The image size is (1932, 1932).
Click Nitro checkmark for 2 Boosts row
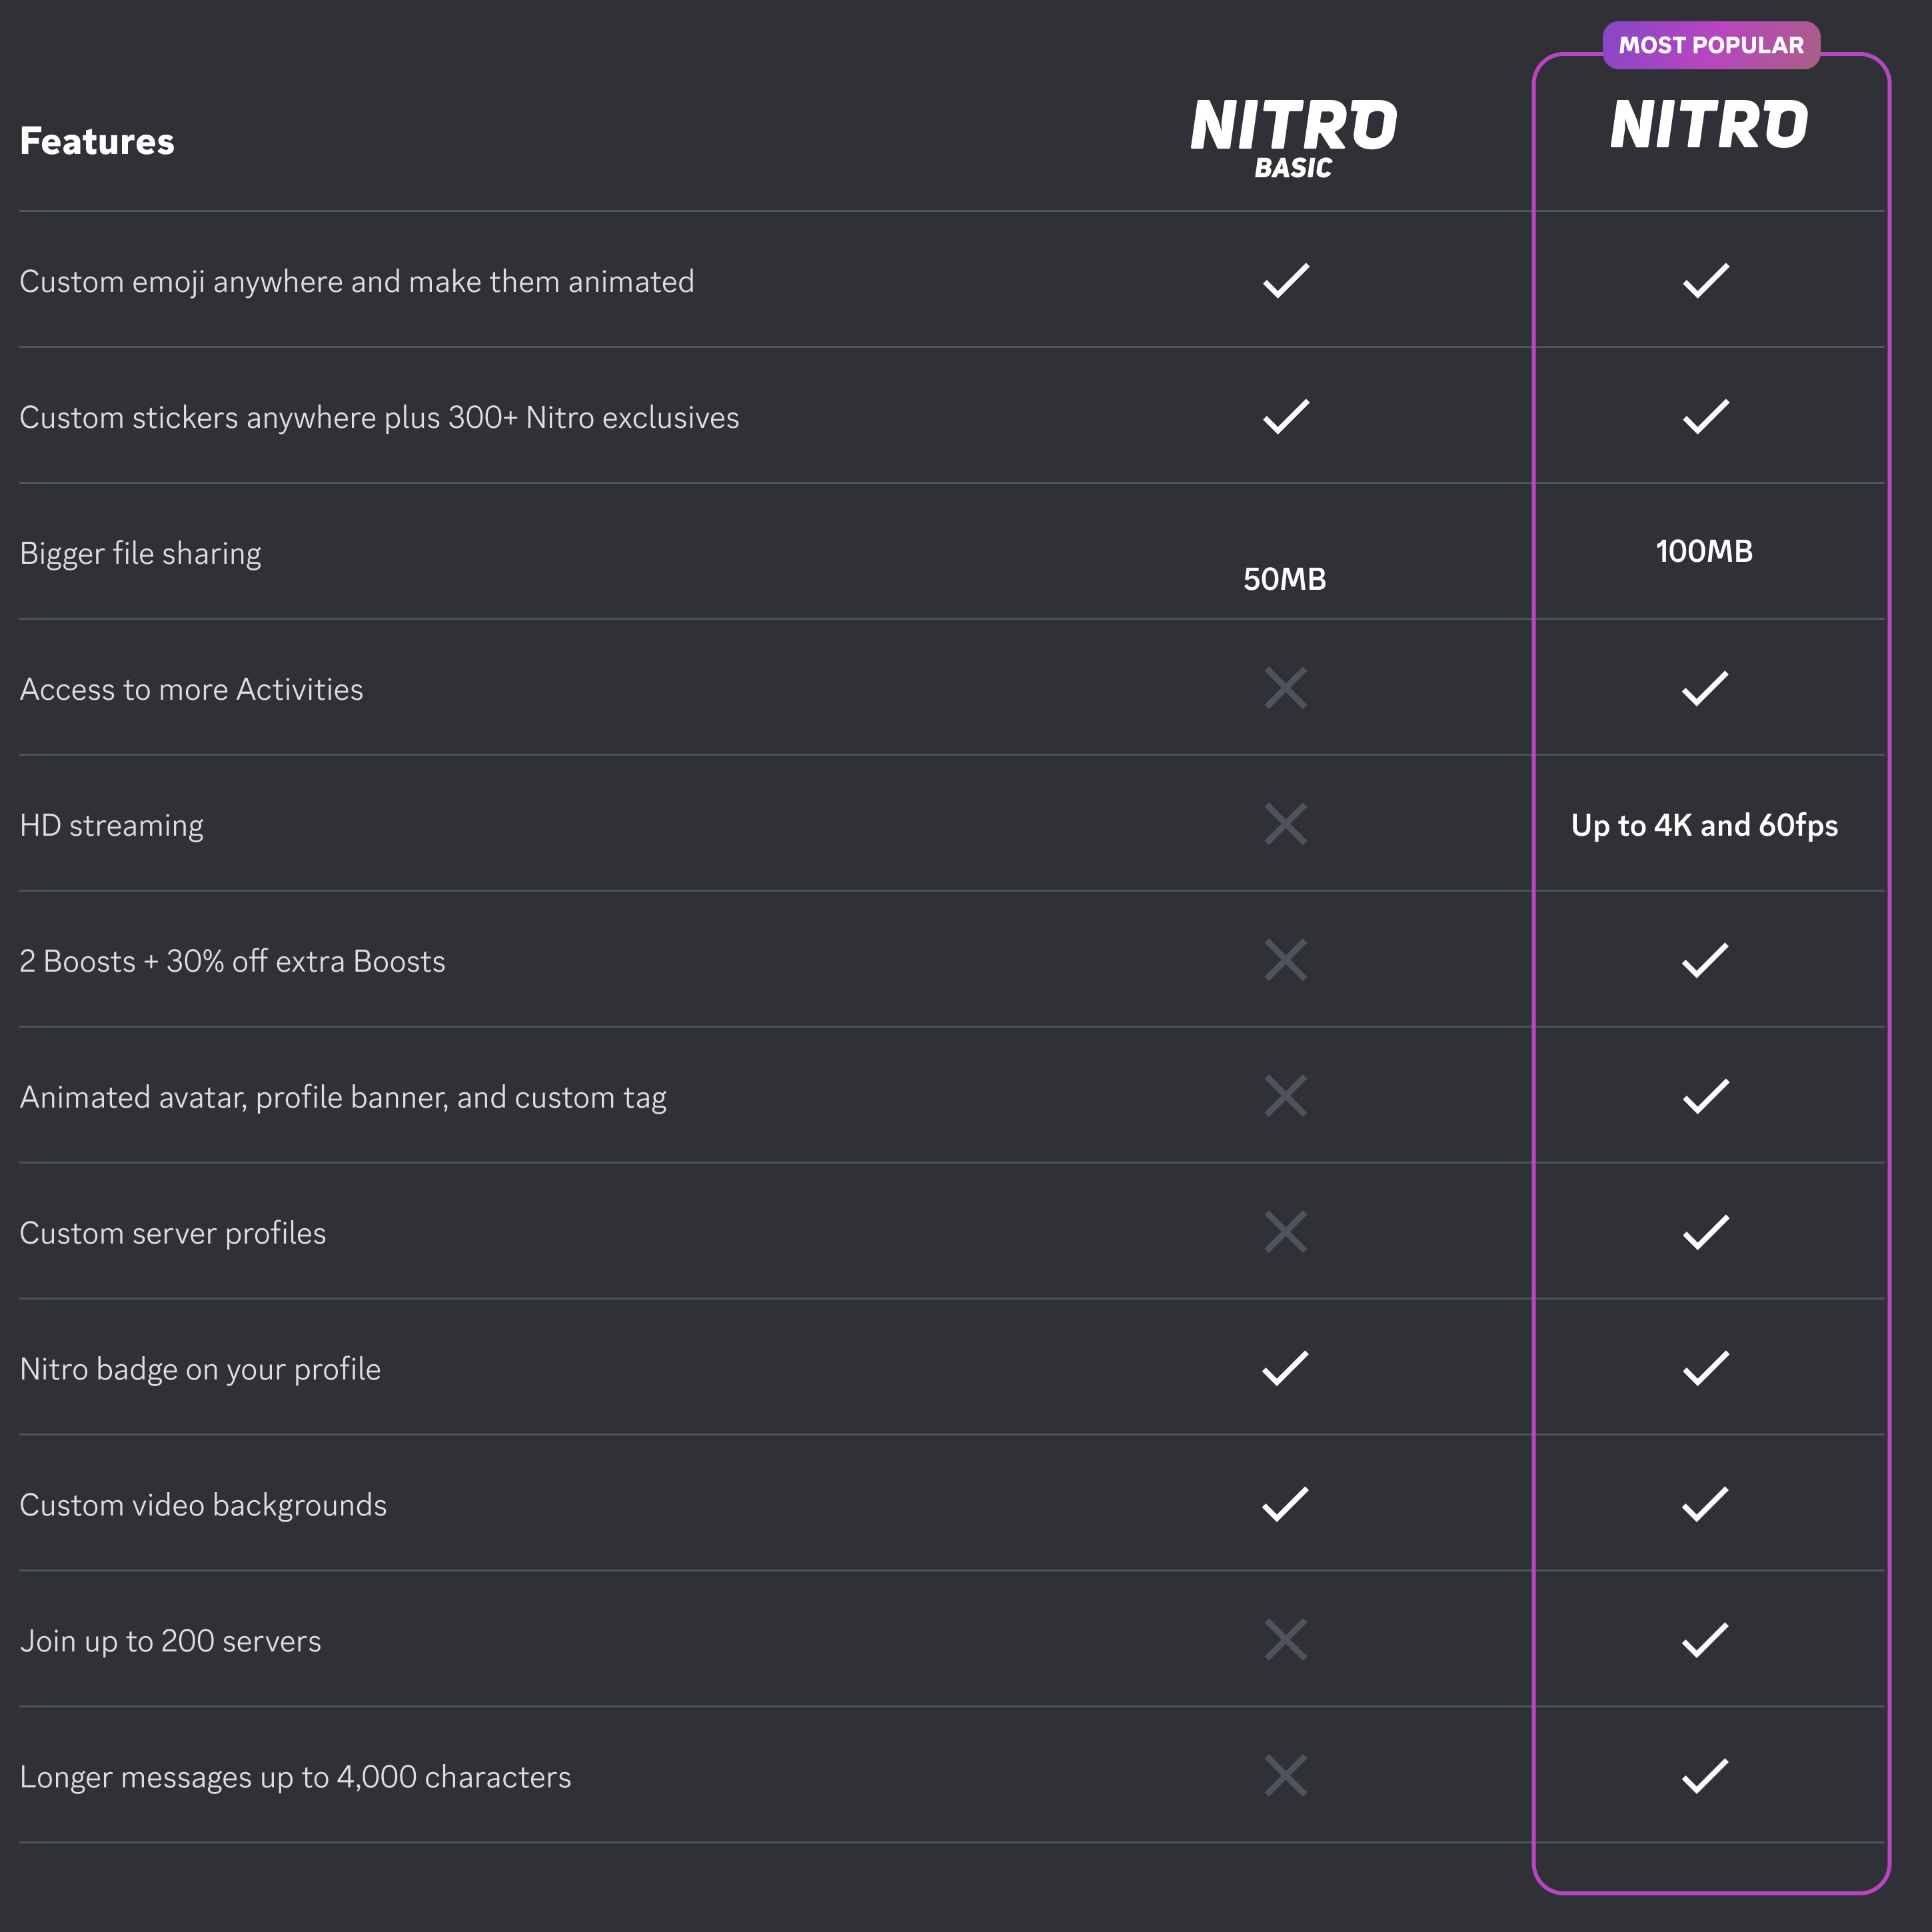[x=1705, y=960]
